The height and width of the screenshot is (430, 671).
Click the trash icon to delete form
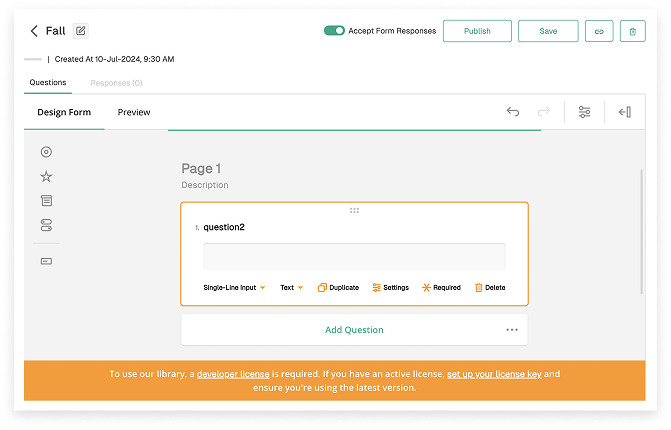click(x=632, y=31)
